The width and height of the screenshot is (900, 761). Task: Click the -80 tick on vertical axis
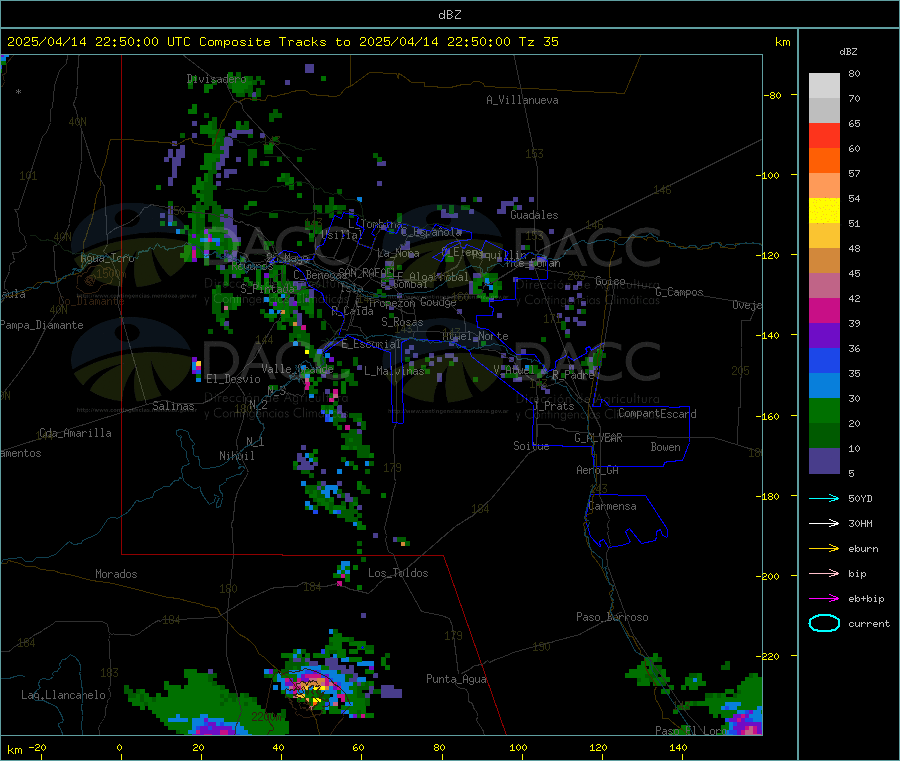click(772, 95)
